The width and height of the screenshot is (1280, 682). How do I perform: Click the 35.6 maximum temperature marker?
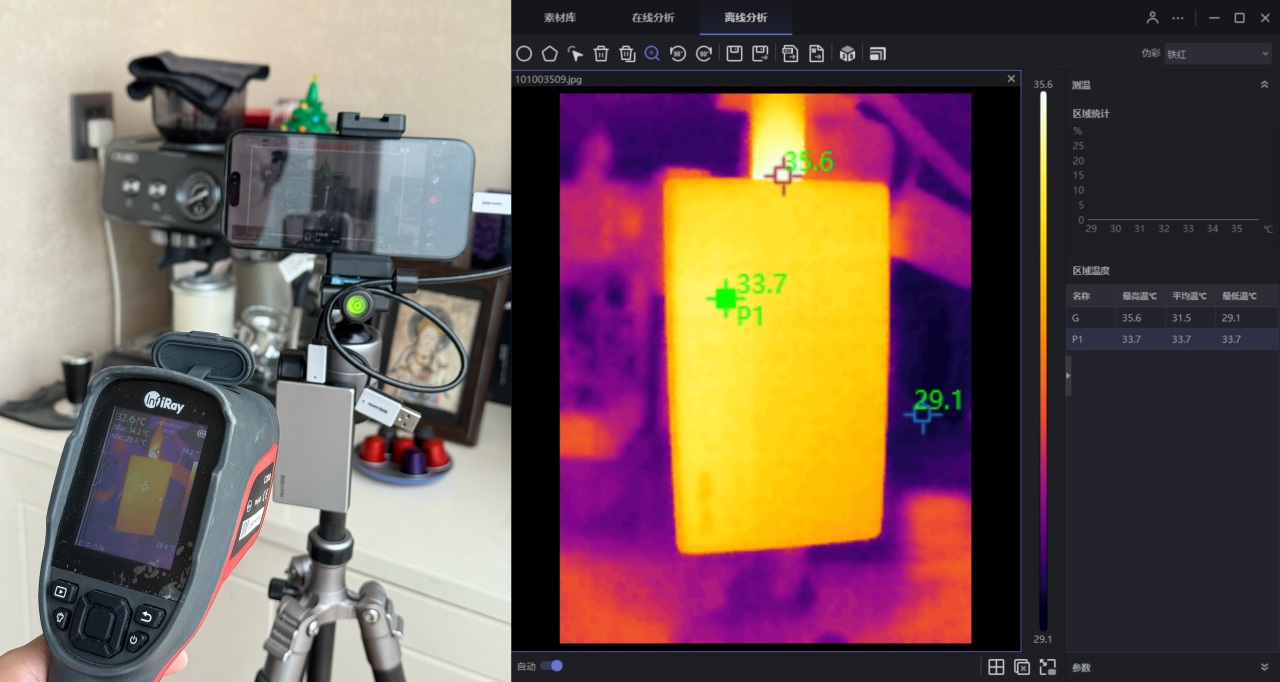(x=783, y=175)
